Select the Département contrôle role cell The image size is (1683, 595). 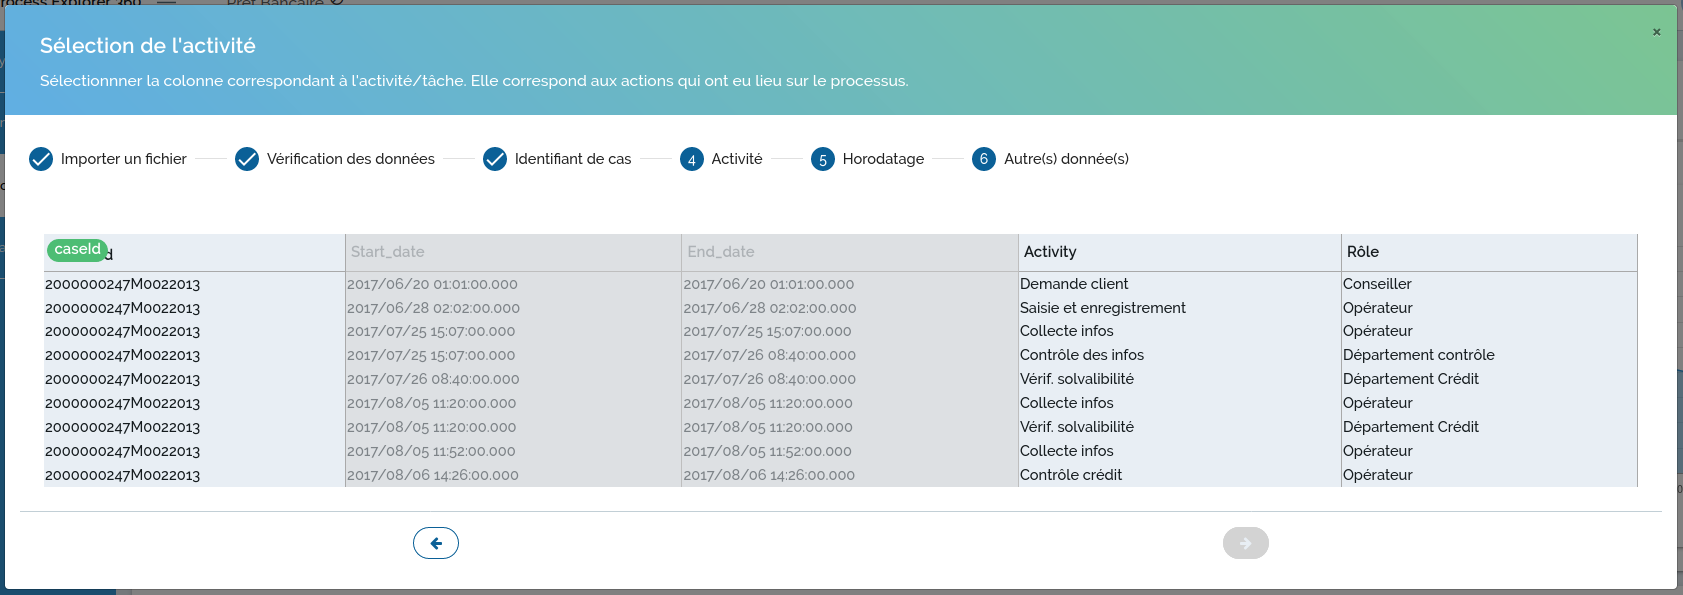click(1418, 355)
